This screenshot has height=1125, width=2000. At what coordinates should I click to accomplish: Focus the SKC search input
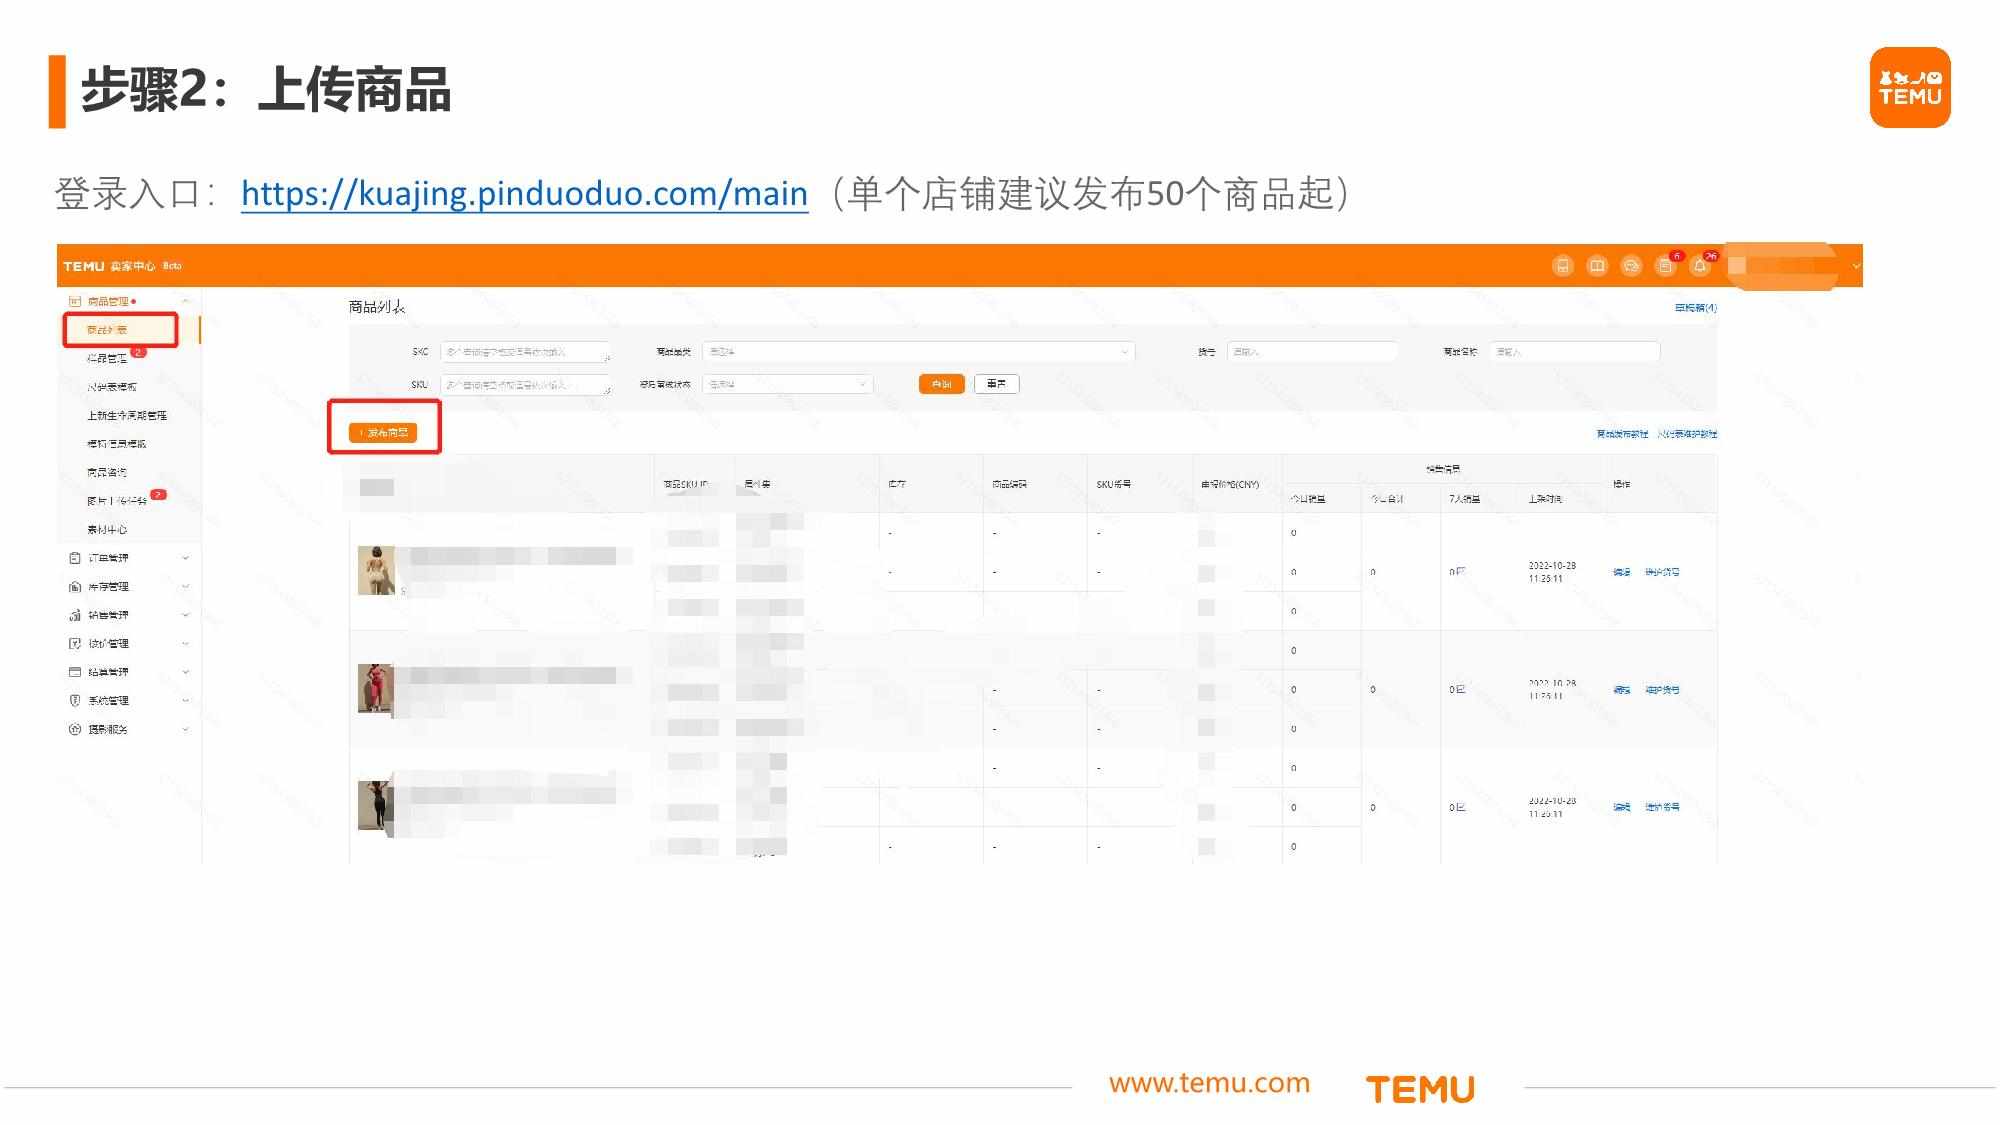coord(525,352)
